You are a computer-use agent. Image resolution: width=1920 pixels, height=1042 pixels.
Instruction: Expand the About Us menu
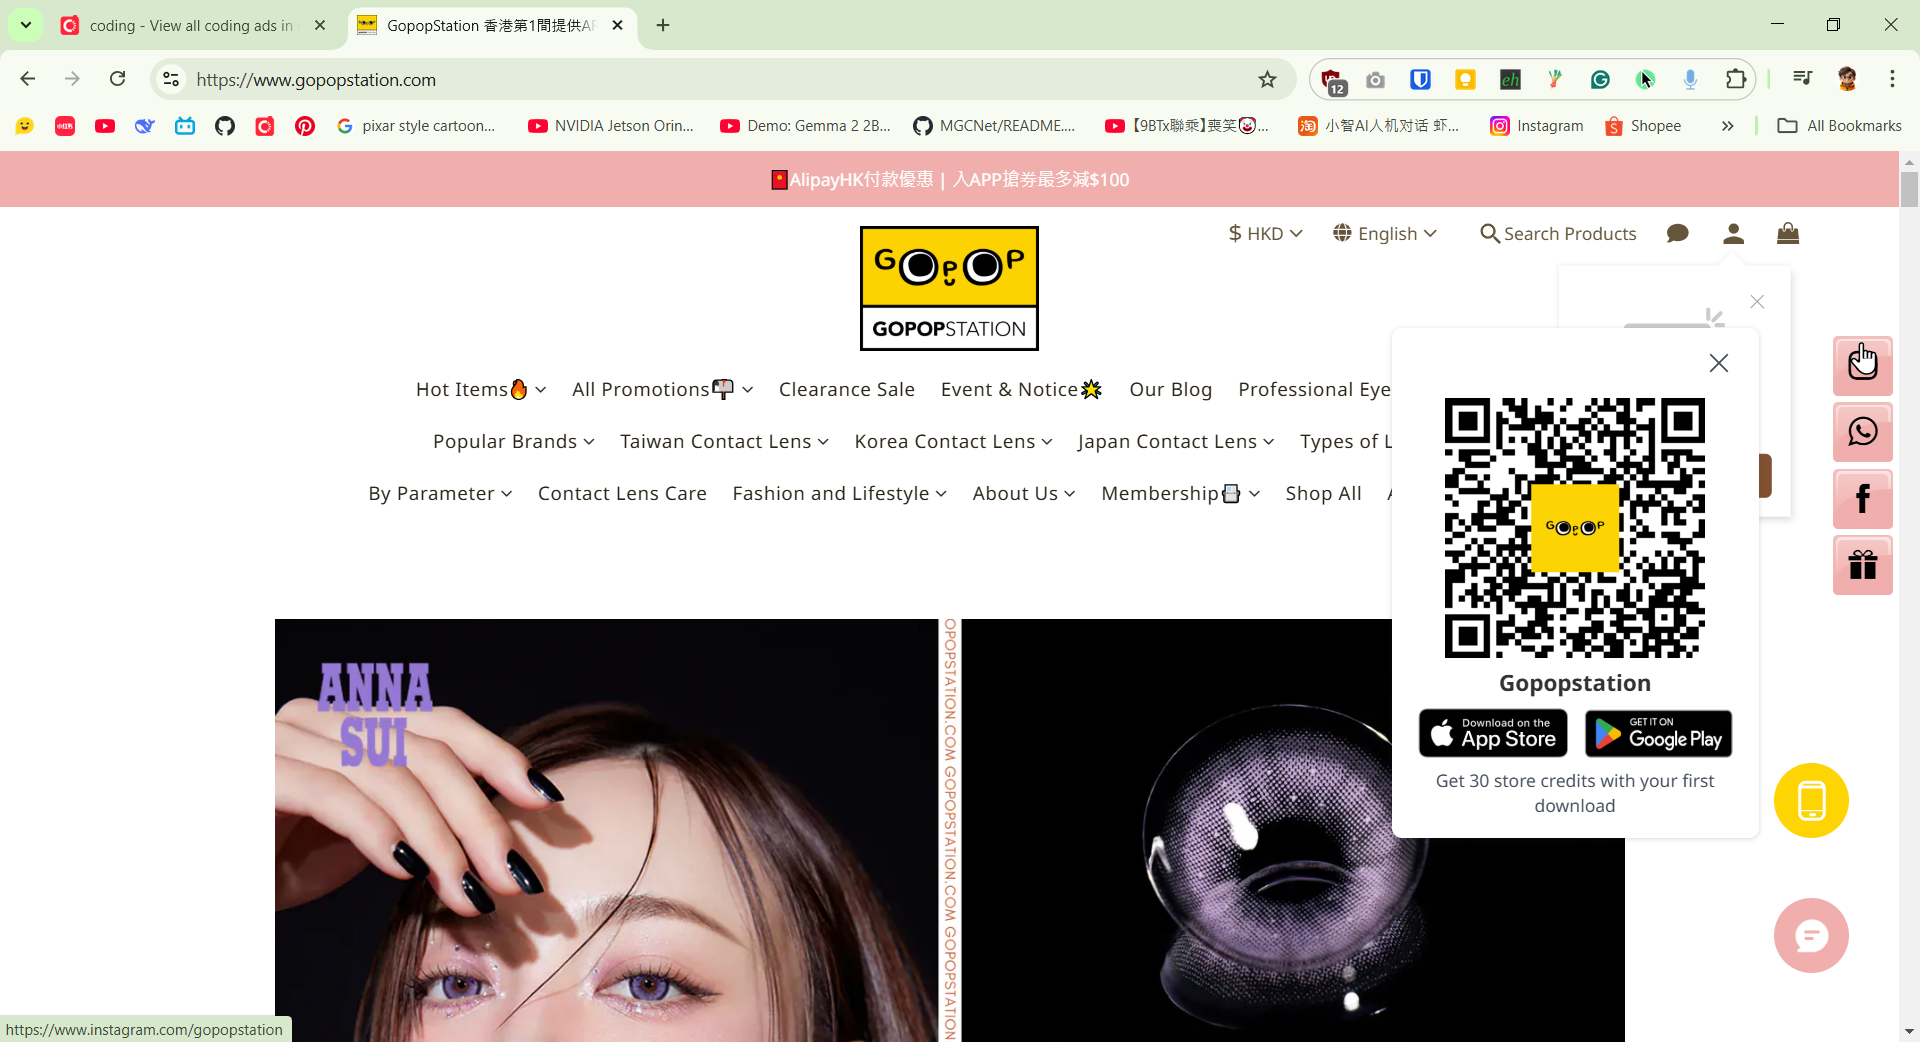(x=1024, y=493)
